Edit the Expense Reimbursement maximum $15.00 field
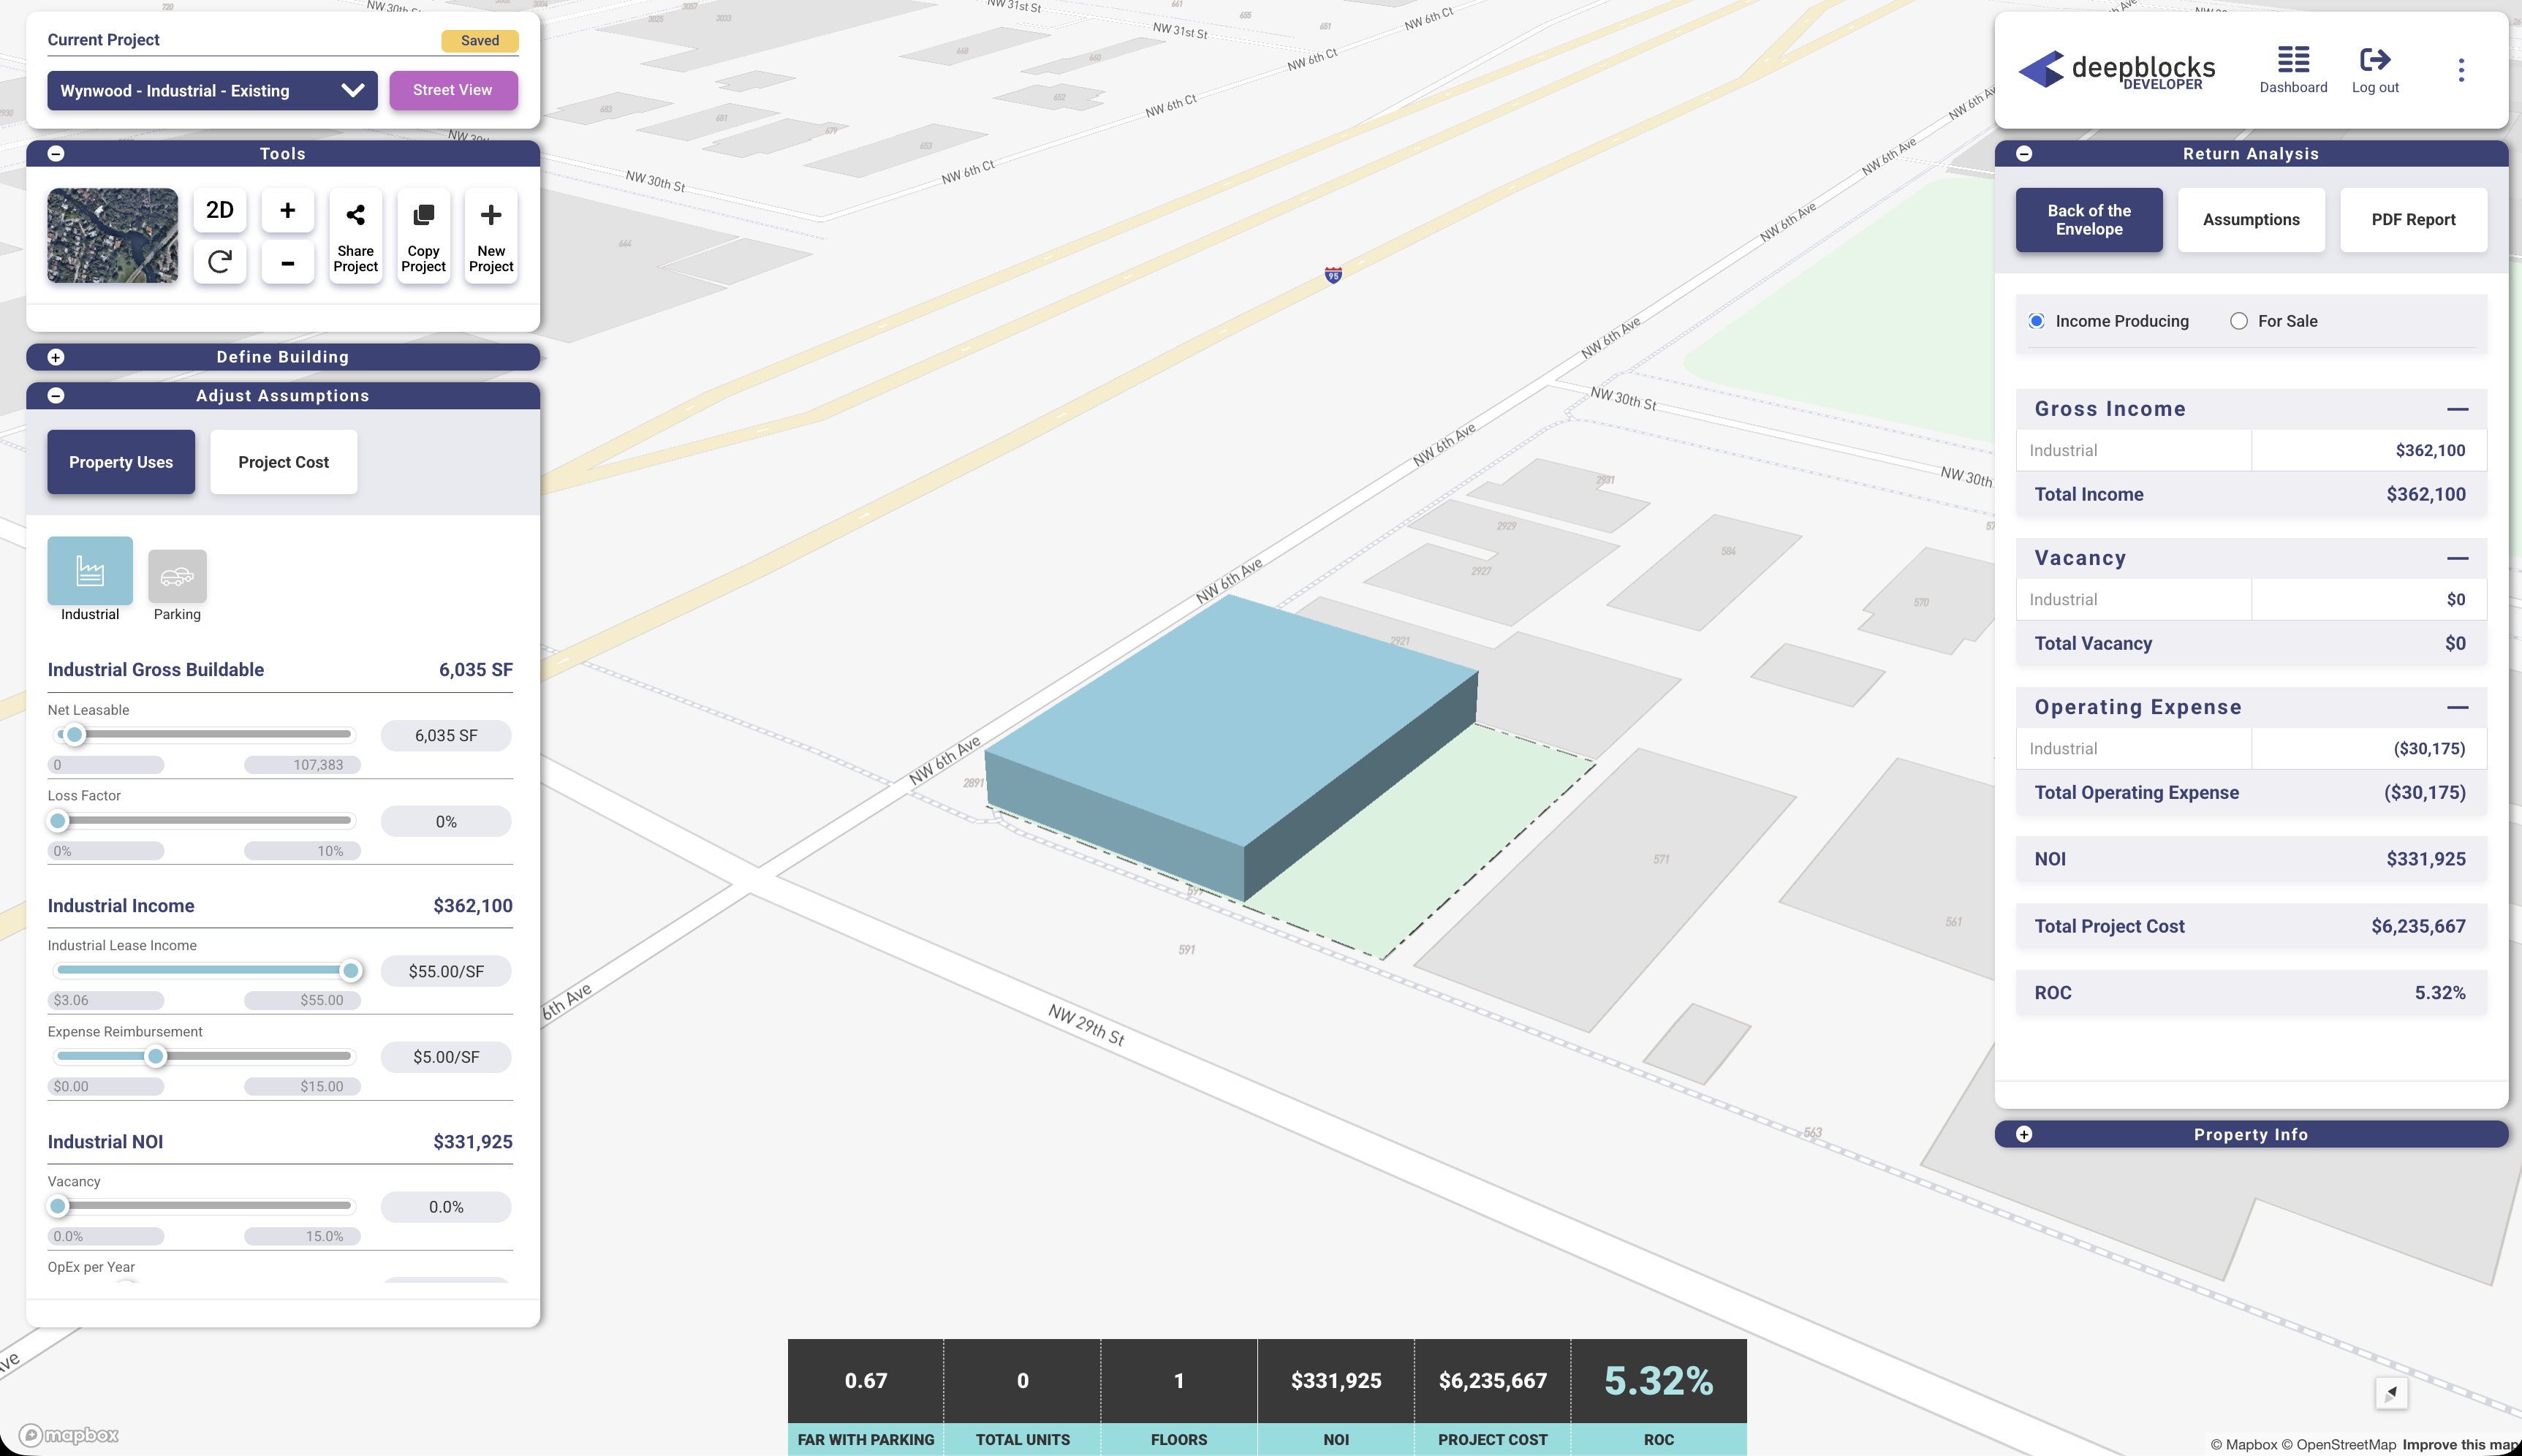The image size is (2522, 1456). (x=302, y=1086)
